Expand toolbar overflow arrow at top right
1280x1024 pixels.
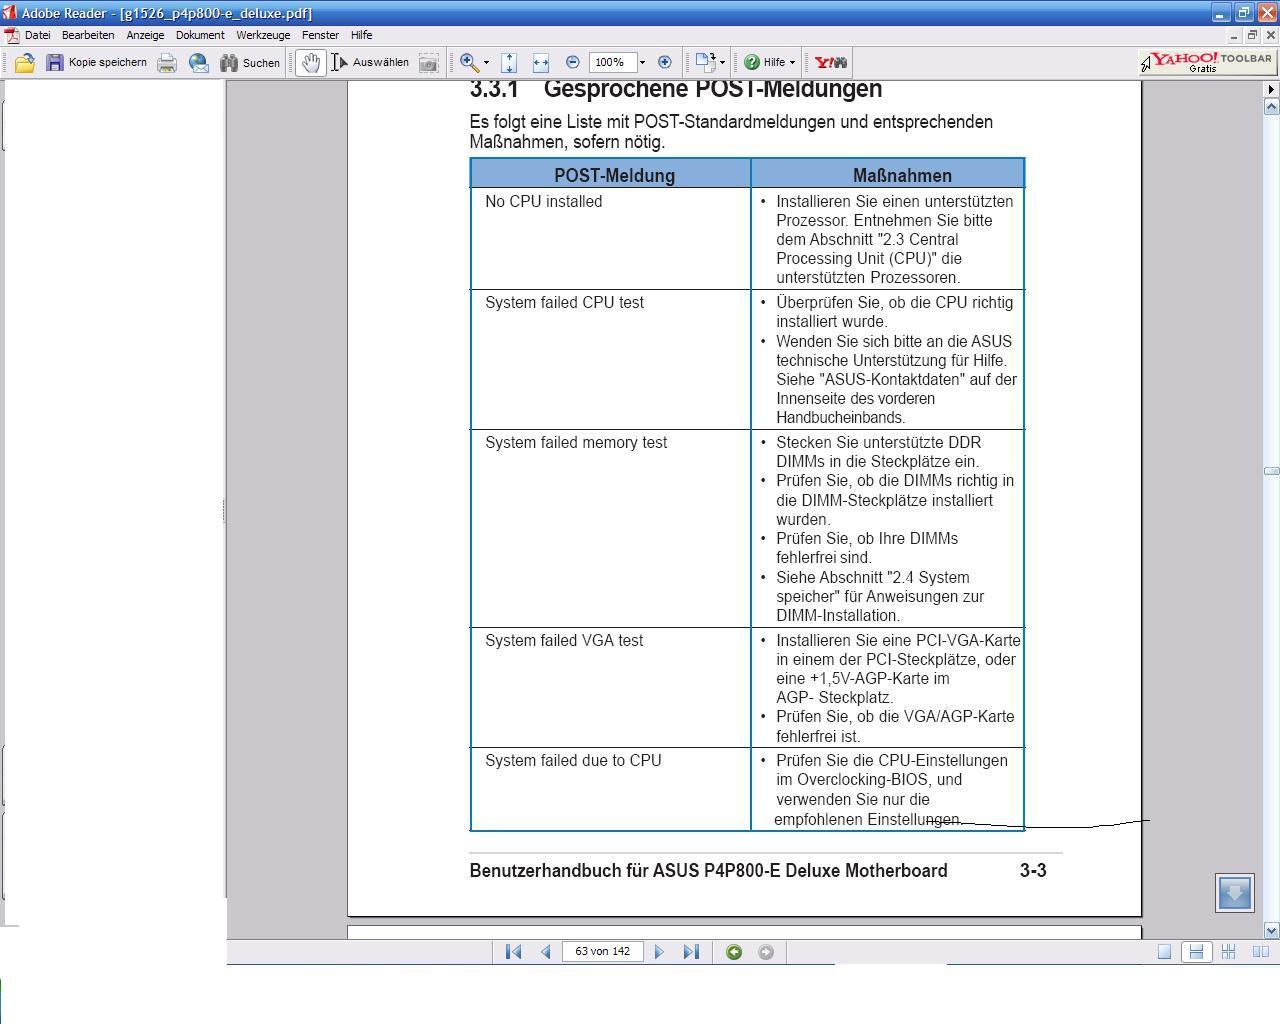tap(1271, 89)
